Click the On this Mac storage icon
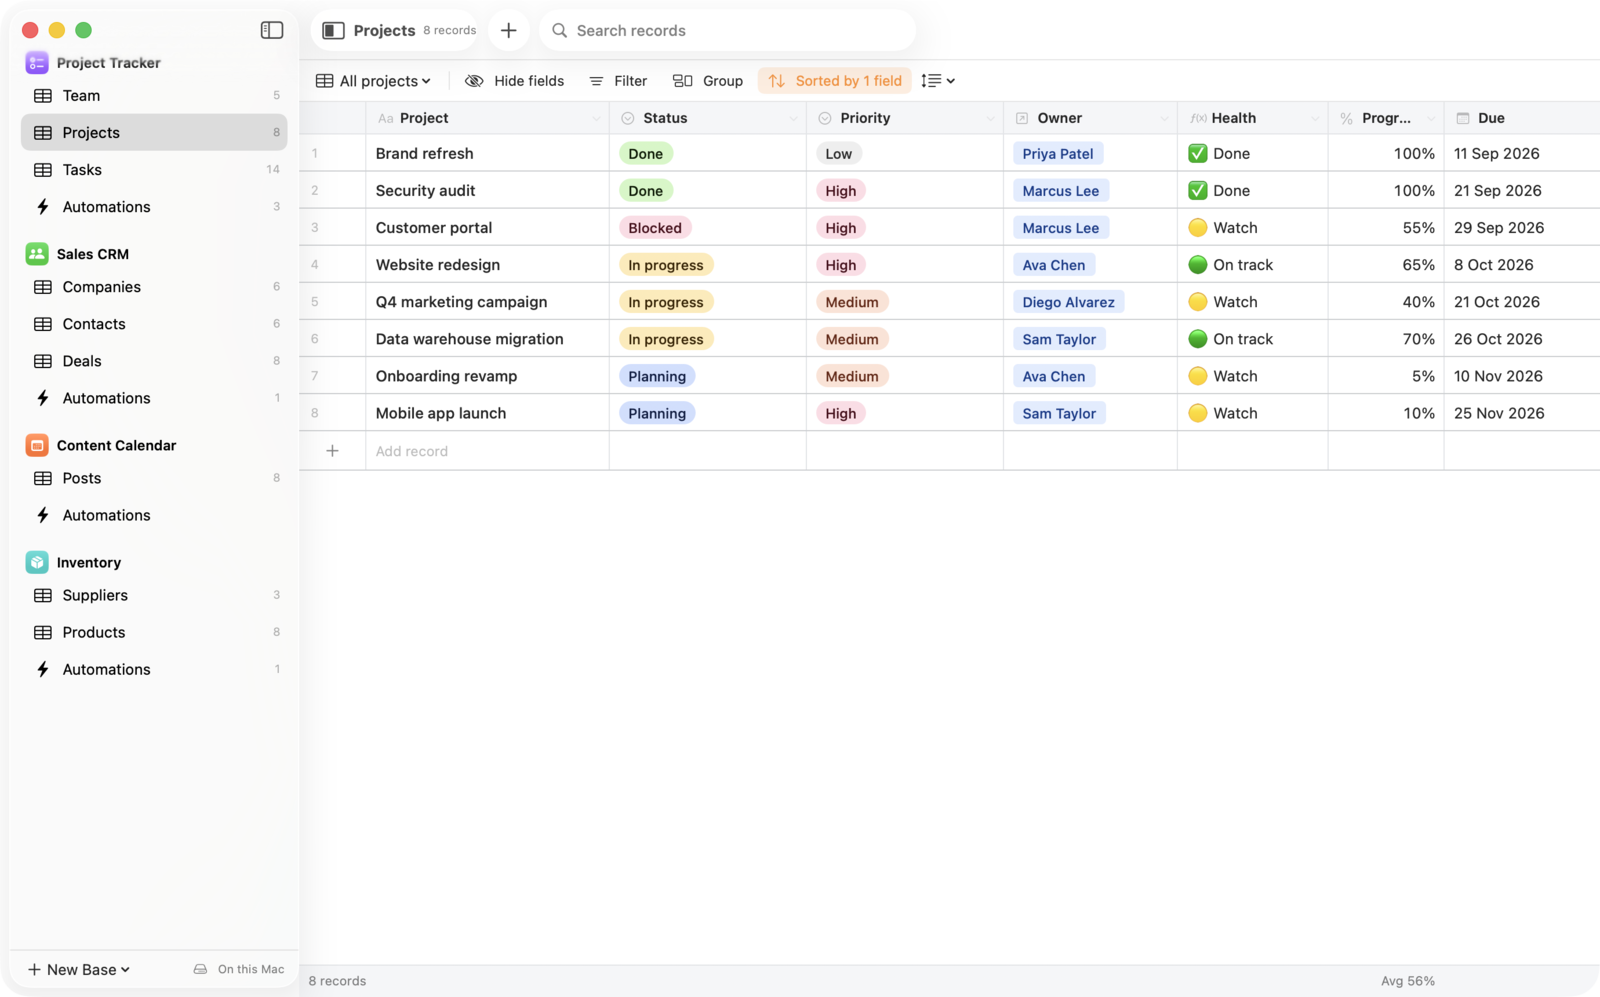This screenshot has height=997, width=1600. (x=200, y=969)
